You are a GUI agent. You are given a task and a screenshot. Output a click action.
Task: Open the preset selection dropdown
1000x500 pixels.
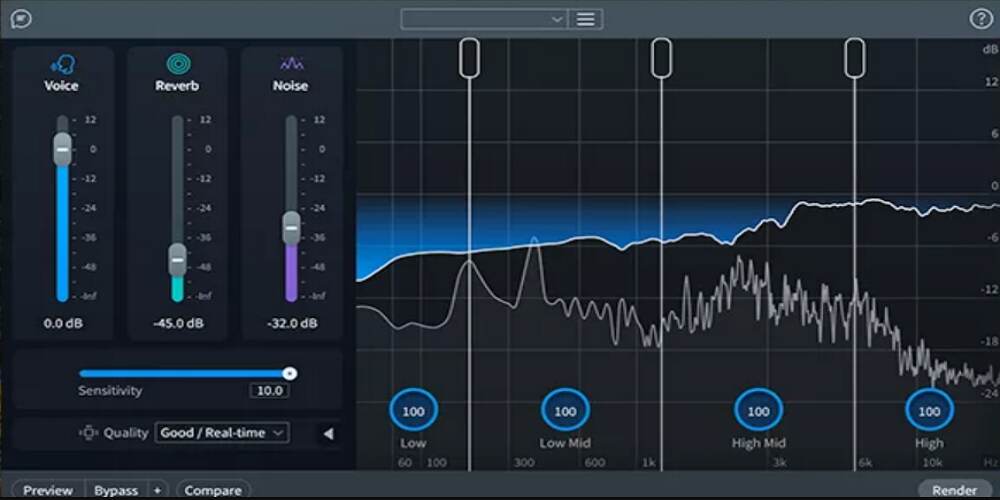coord(484,19)
